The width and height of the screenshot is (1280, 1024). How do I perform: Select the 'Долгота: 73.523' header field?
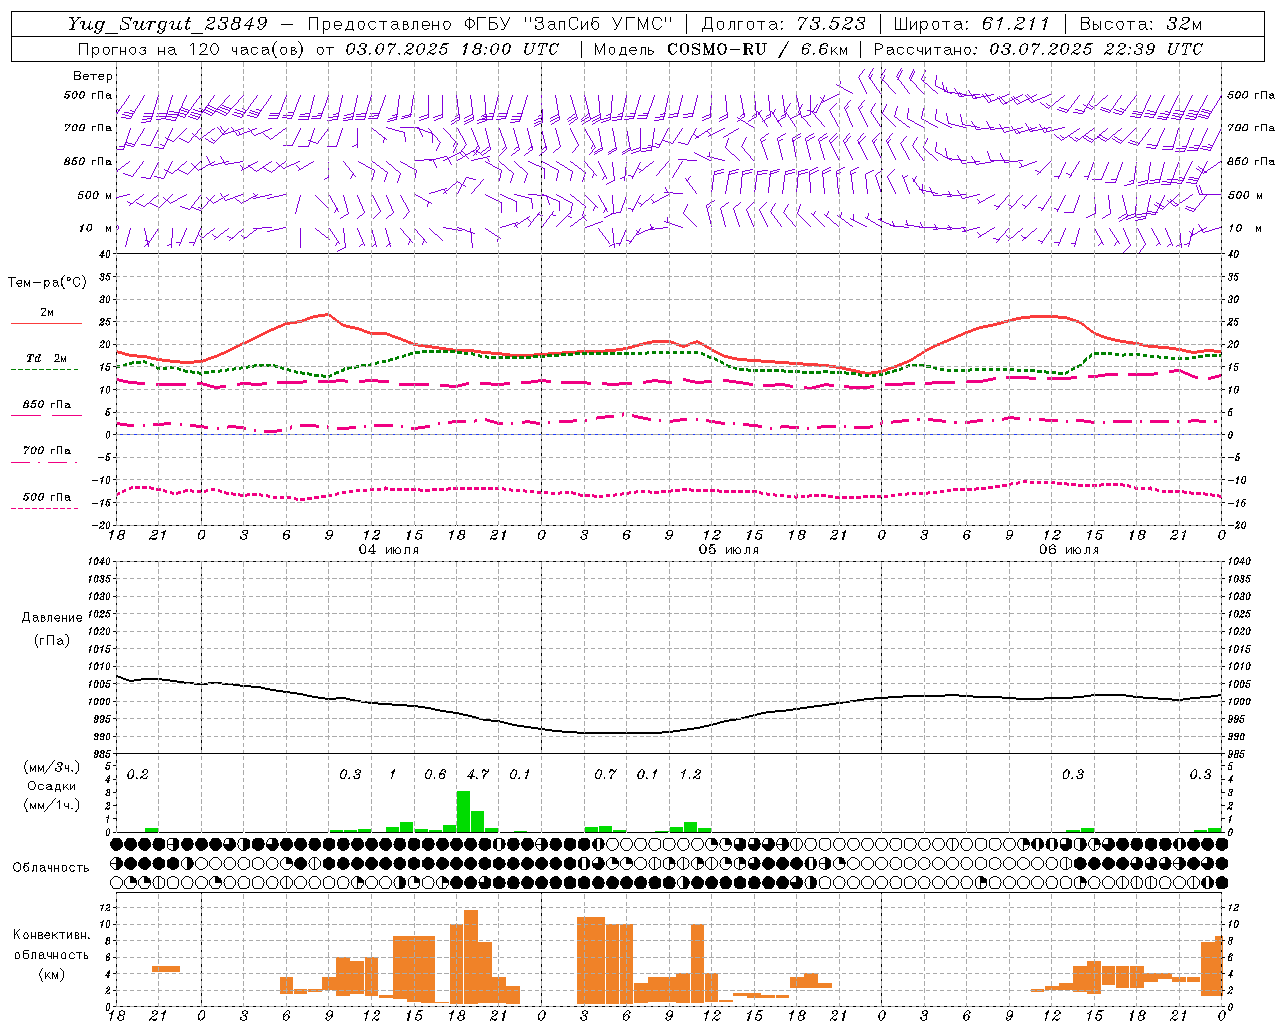point(785,24)
